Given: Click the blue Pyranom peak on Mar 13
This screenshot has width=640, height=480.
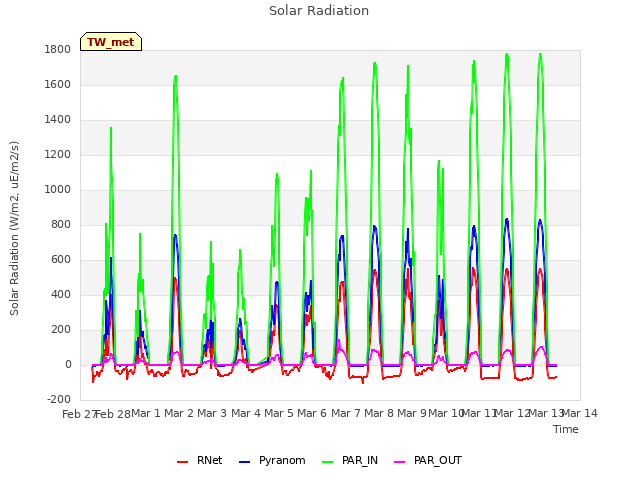Looking at the screenshot, I should [x=540, y=220].
